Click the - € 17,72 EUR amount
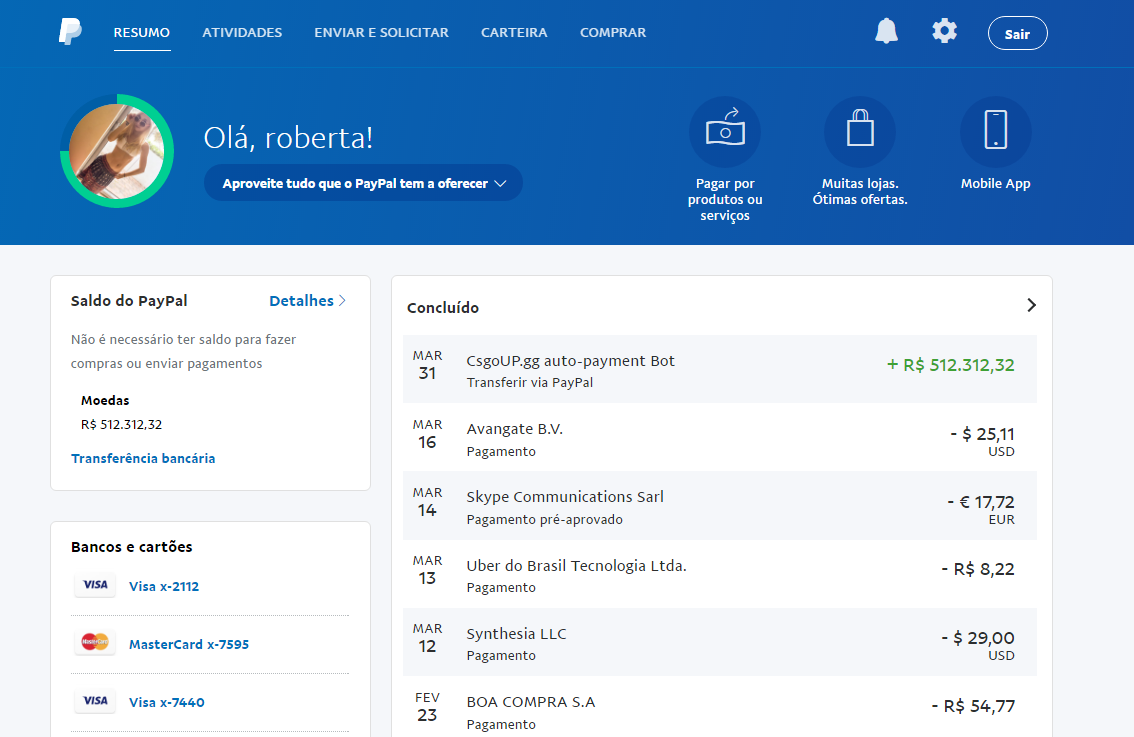This screenshot has height=737, width=1134. pyautogui.click(x=981, y=509)
